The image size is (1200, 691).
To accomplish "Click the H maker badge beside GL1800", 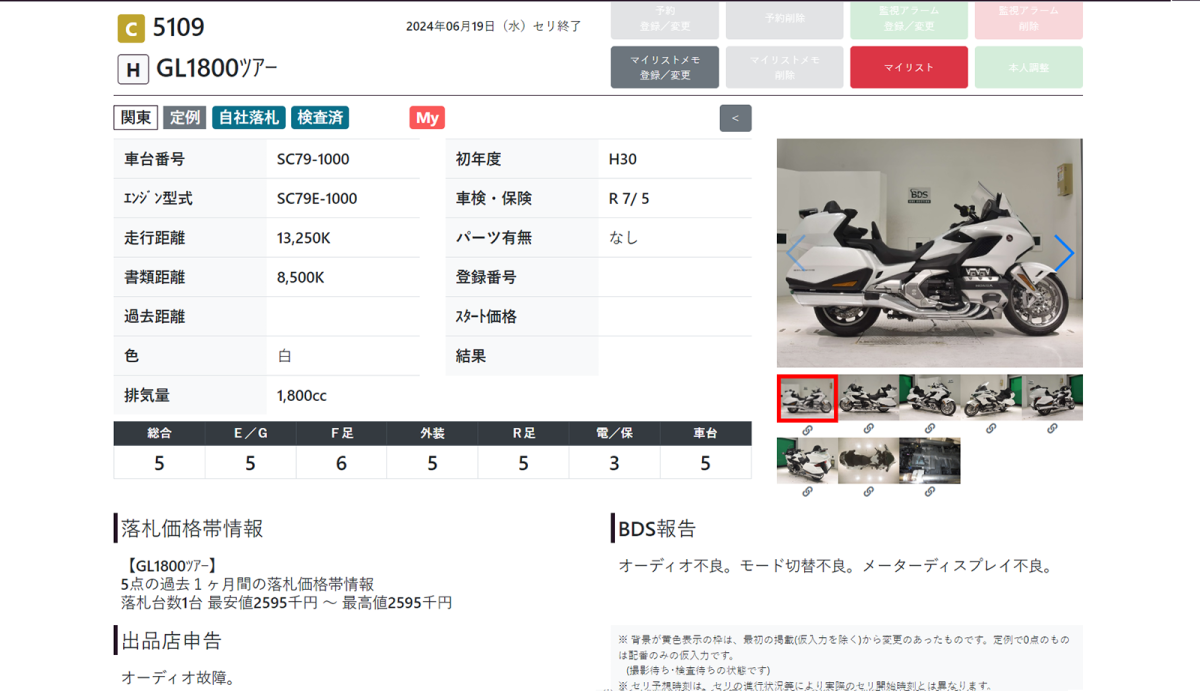I will pos(133,69).
